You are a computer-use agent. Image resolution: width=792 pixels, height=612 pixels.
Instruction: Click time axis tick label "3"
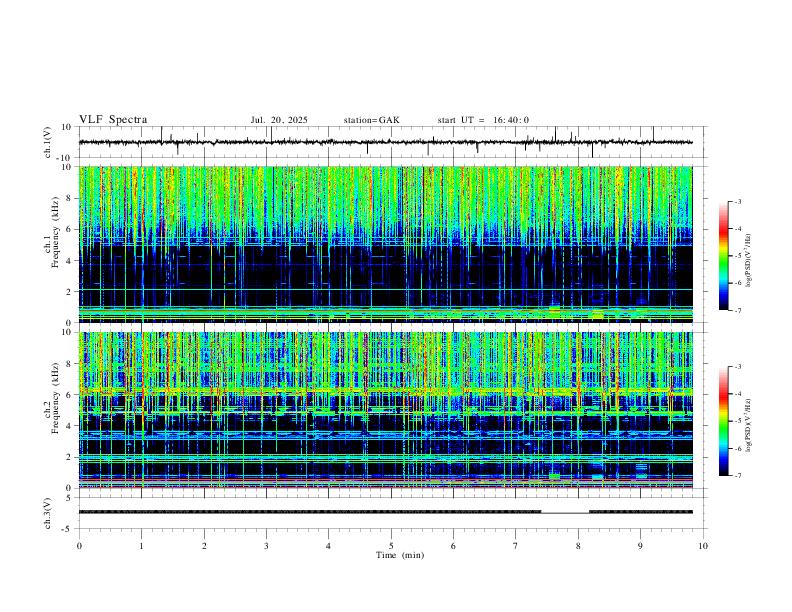pos(266,546)
